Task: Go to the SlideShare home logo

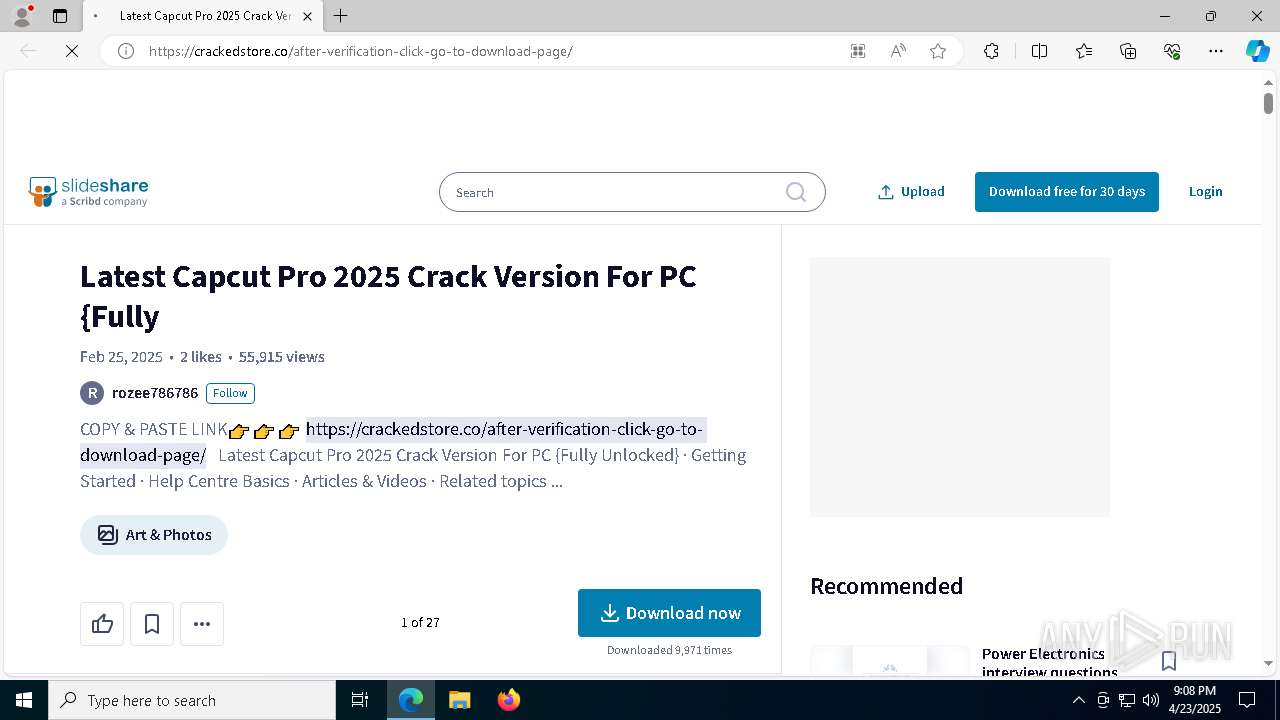Action: pos(89,192)
